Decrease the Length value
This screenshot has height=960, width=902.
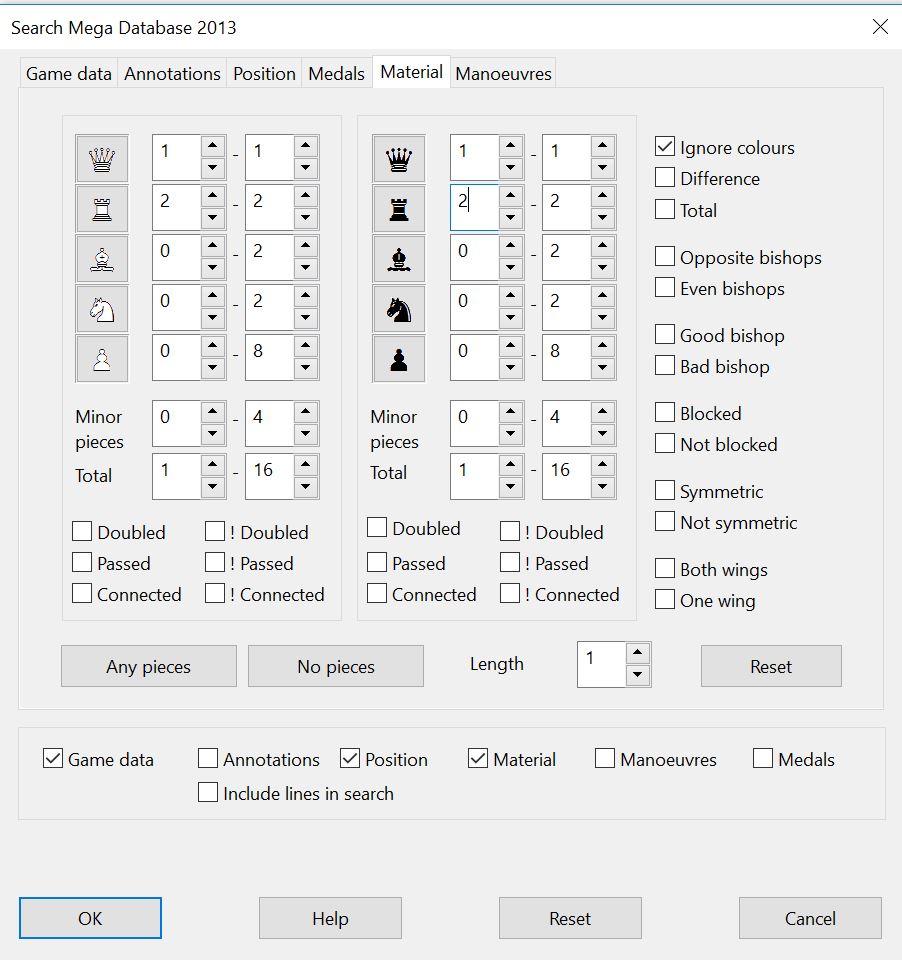[637, 675]
